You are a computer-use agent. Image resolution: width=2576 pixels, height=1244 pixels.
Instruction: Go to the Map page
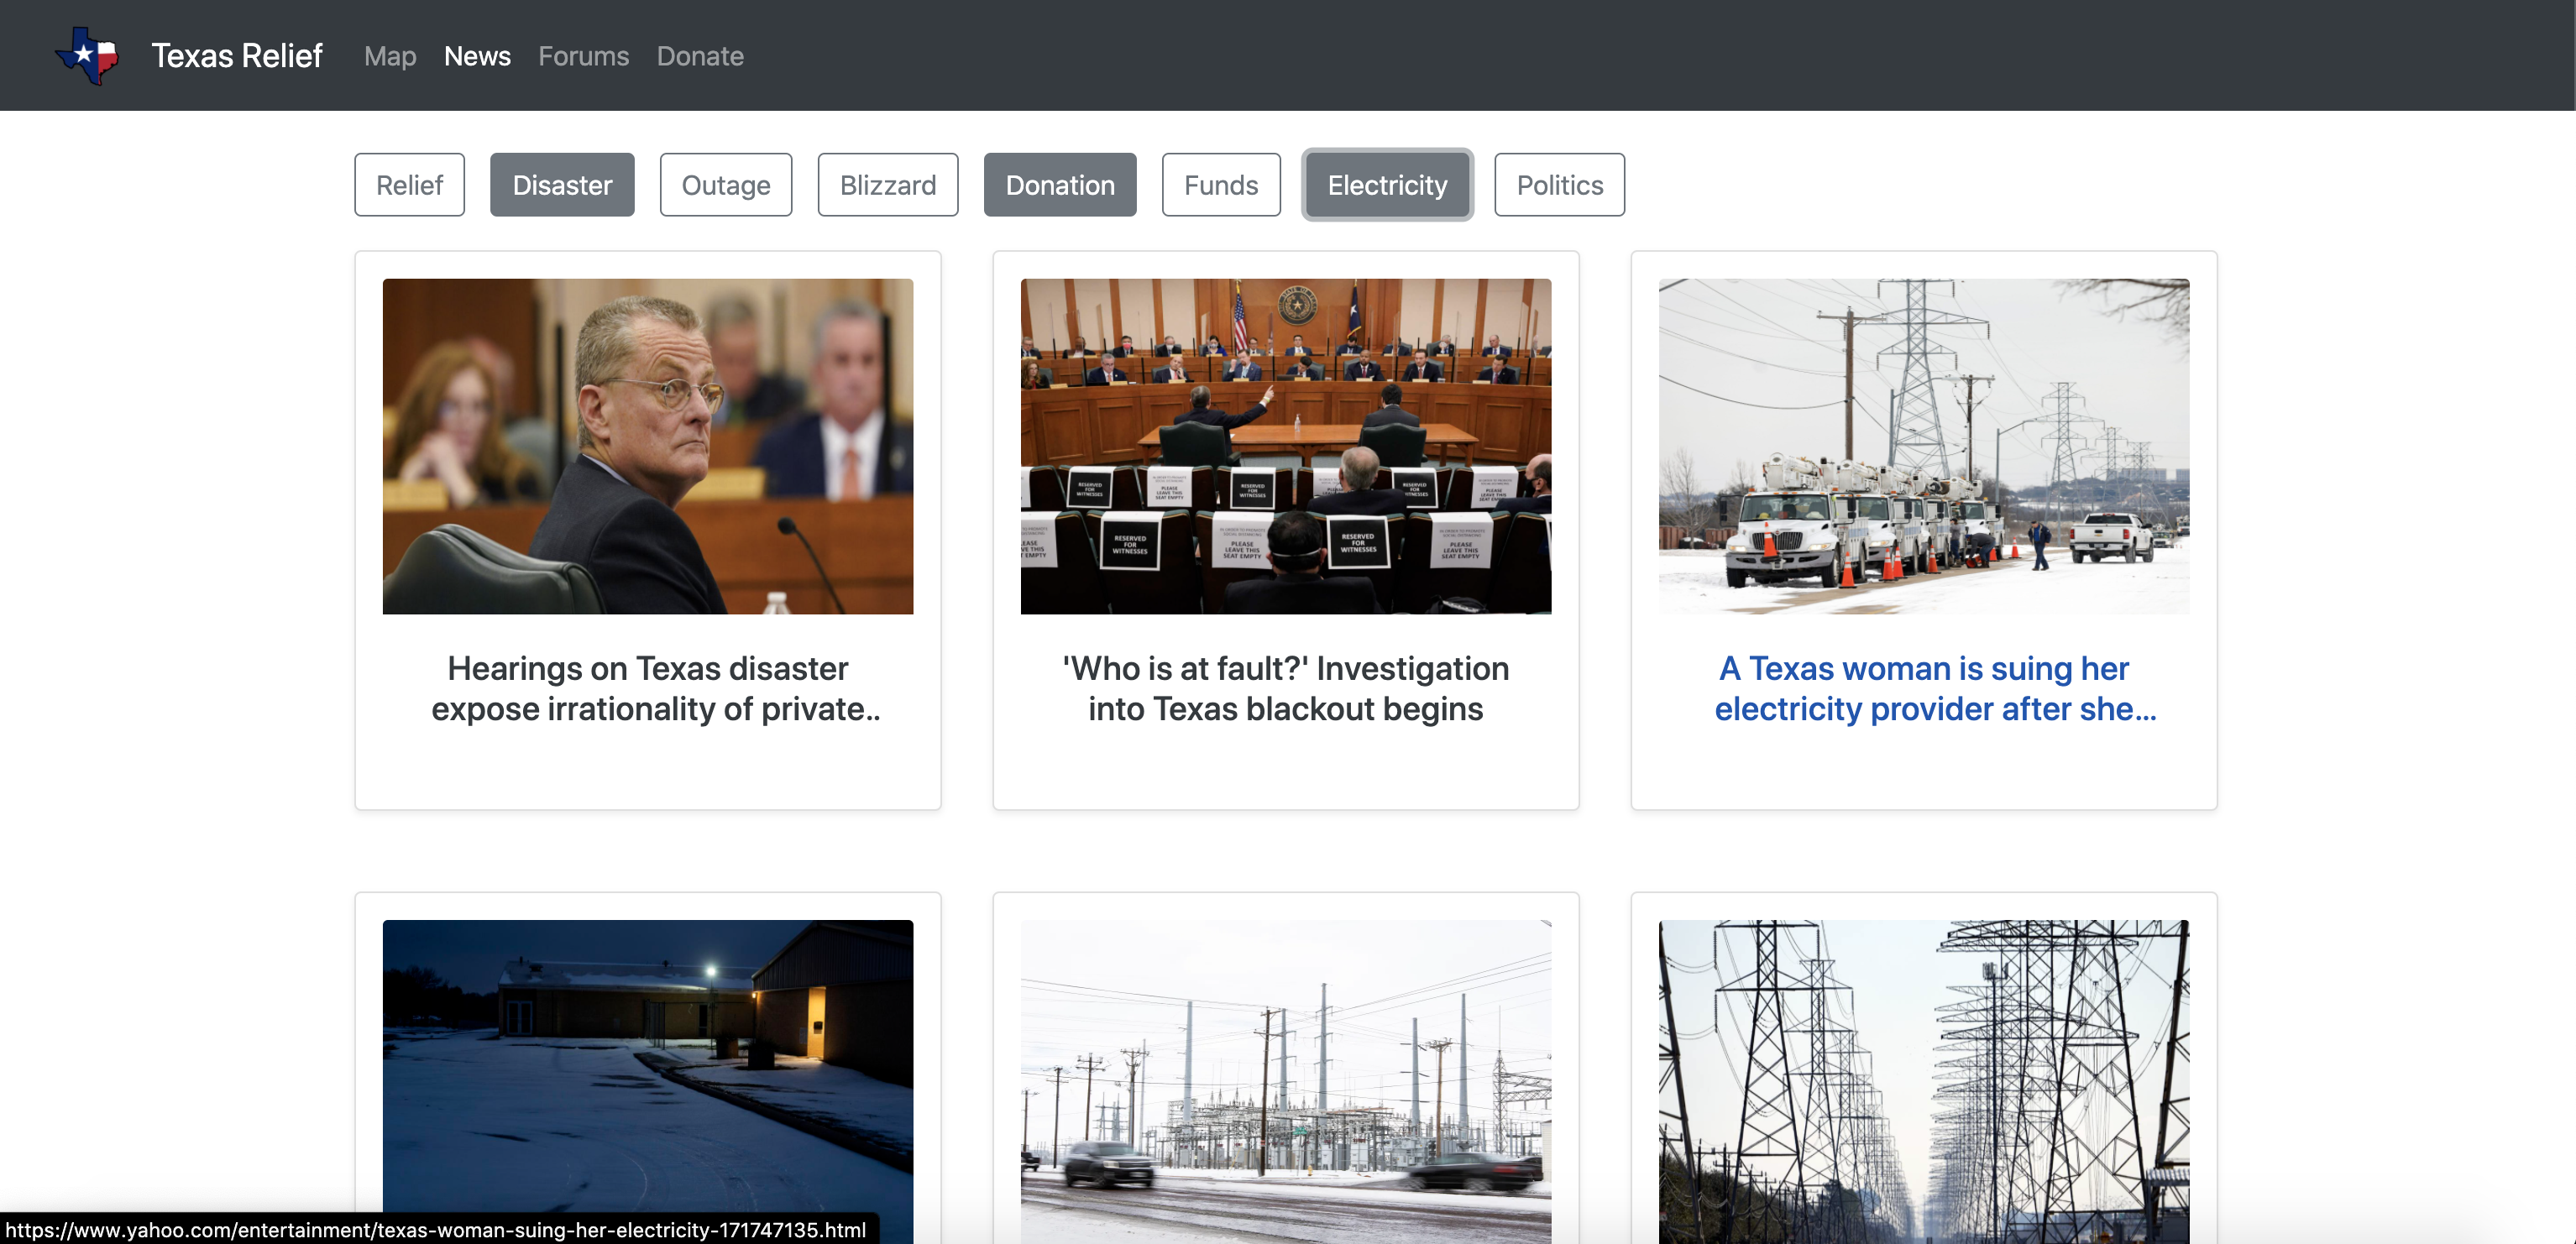point(389,56)
